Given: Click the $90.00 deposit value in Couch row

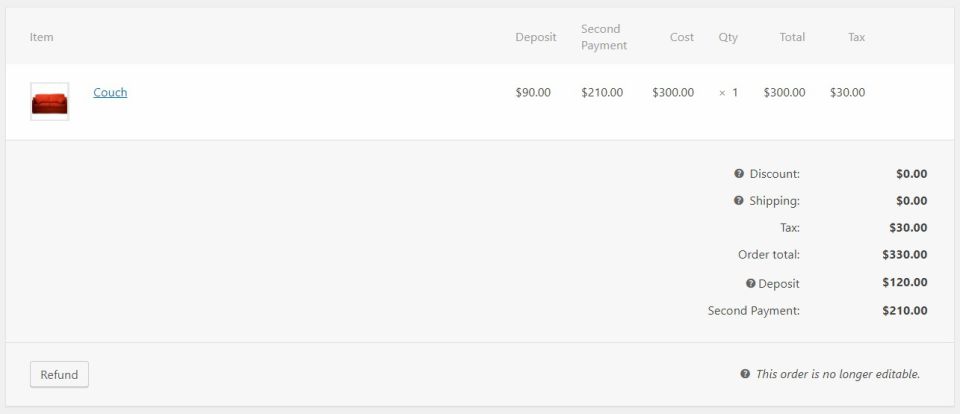Looking at the screenshot, I should (x=533, y=92).
